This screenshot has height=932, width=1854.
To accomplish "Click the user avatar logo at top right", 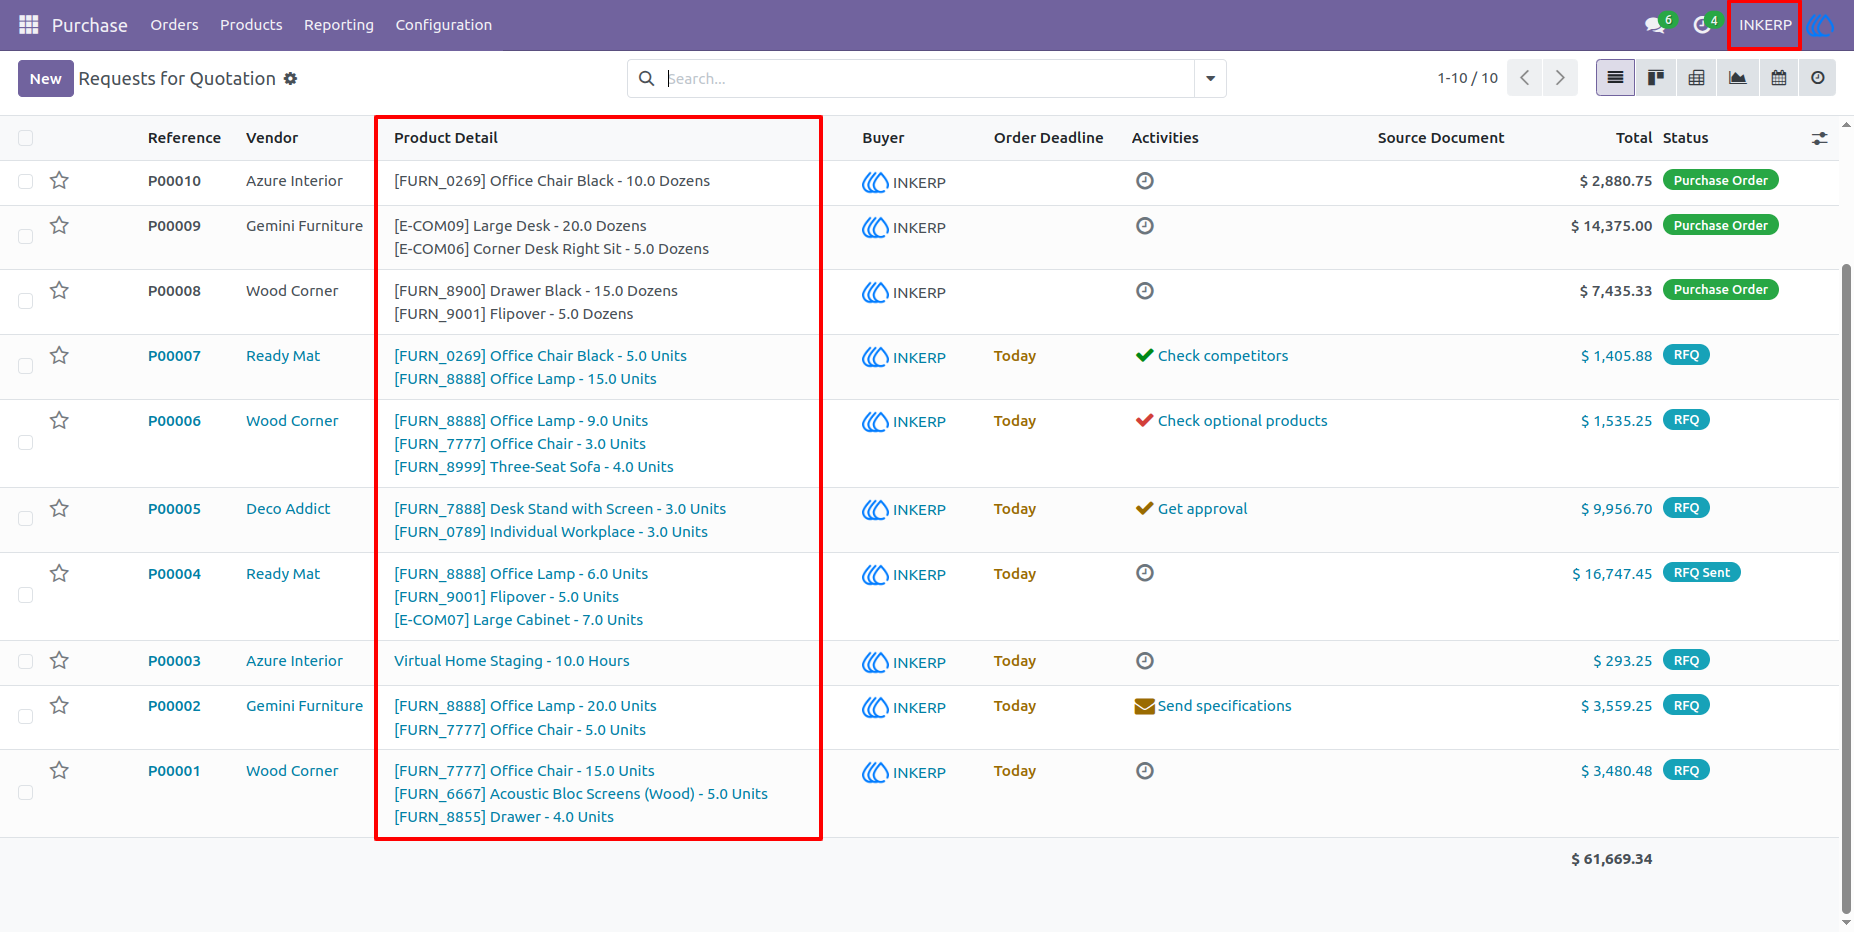I will pyautogui.click(x=1820, y=25).
